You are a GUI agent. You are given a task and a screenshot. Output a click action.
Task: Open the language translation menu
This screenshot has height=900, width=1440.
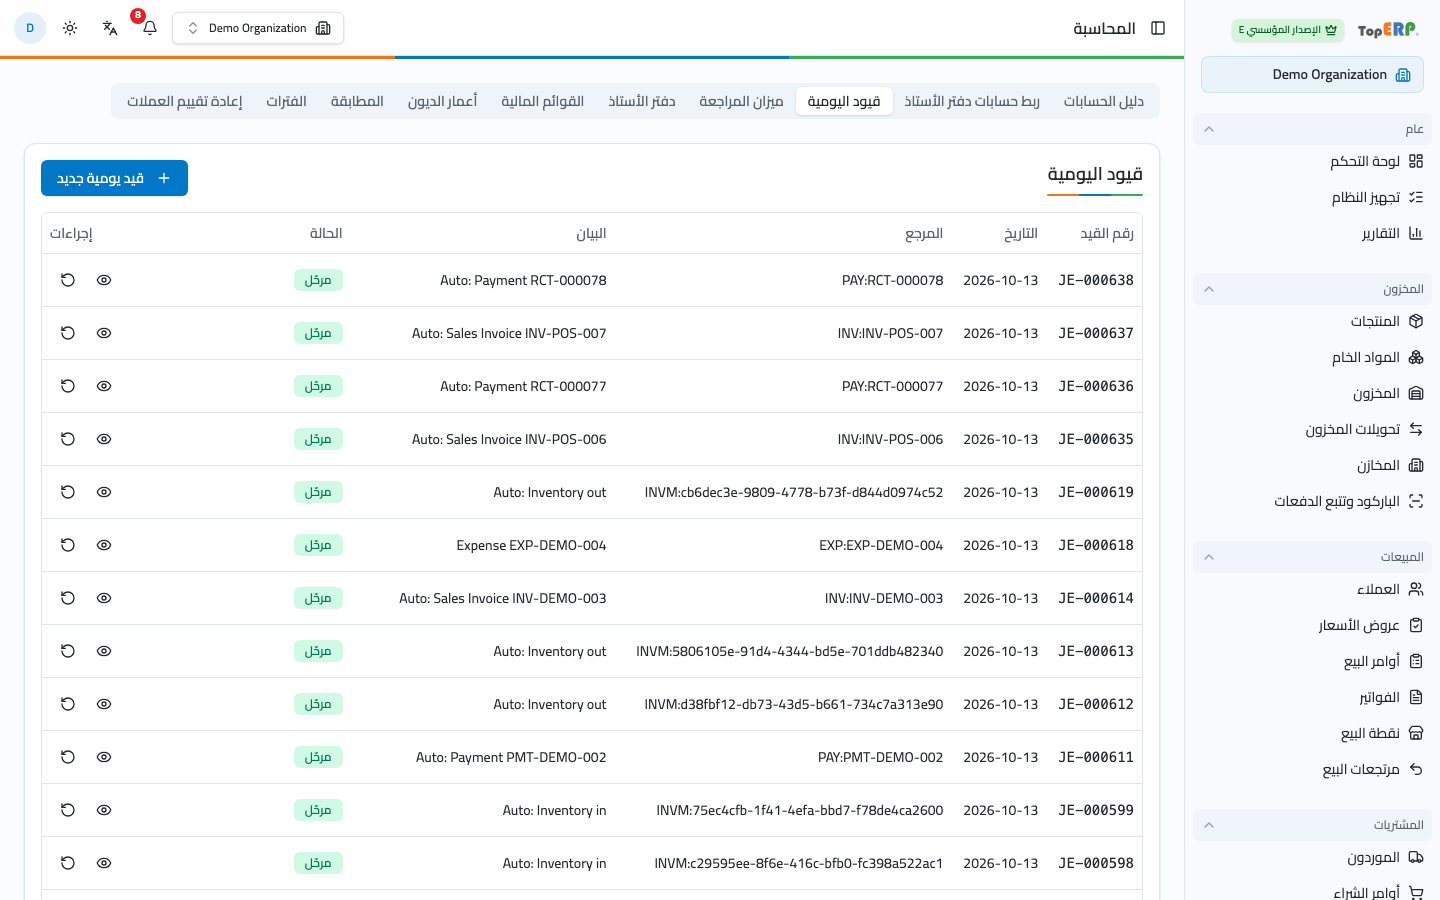point(110,28)
